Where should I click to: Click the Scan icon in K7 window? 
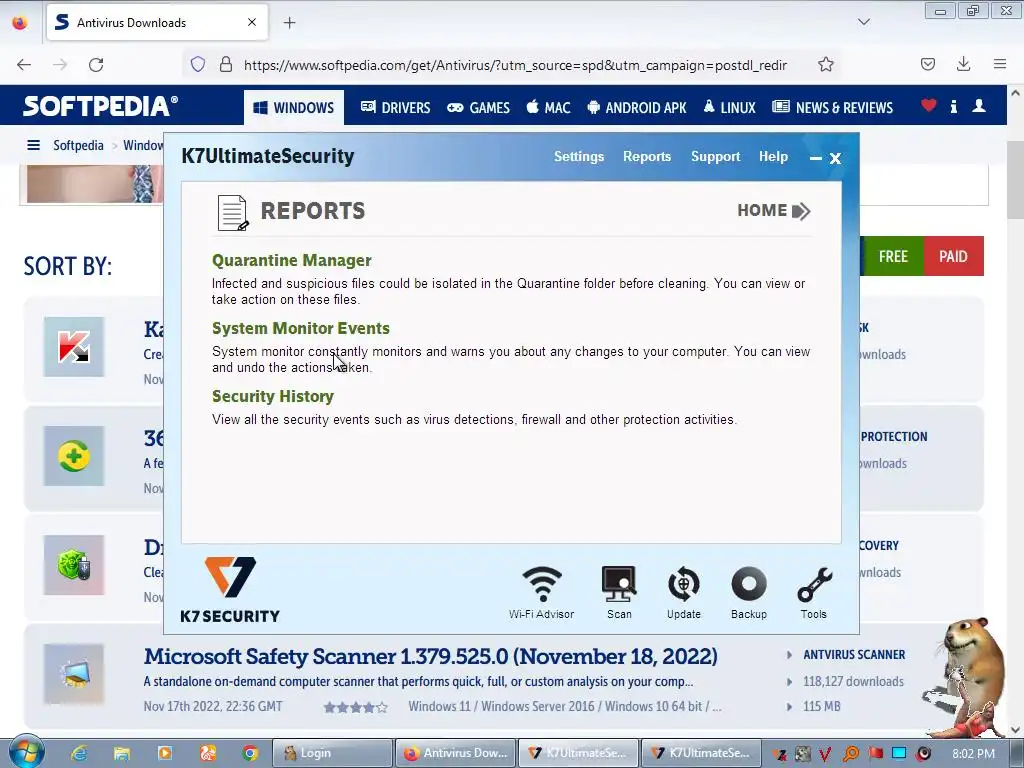click(x=618, y=592)
